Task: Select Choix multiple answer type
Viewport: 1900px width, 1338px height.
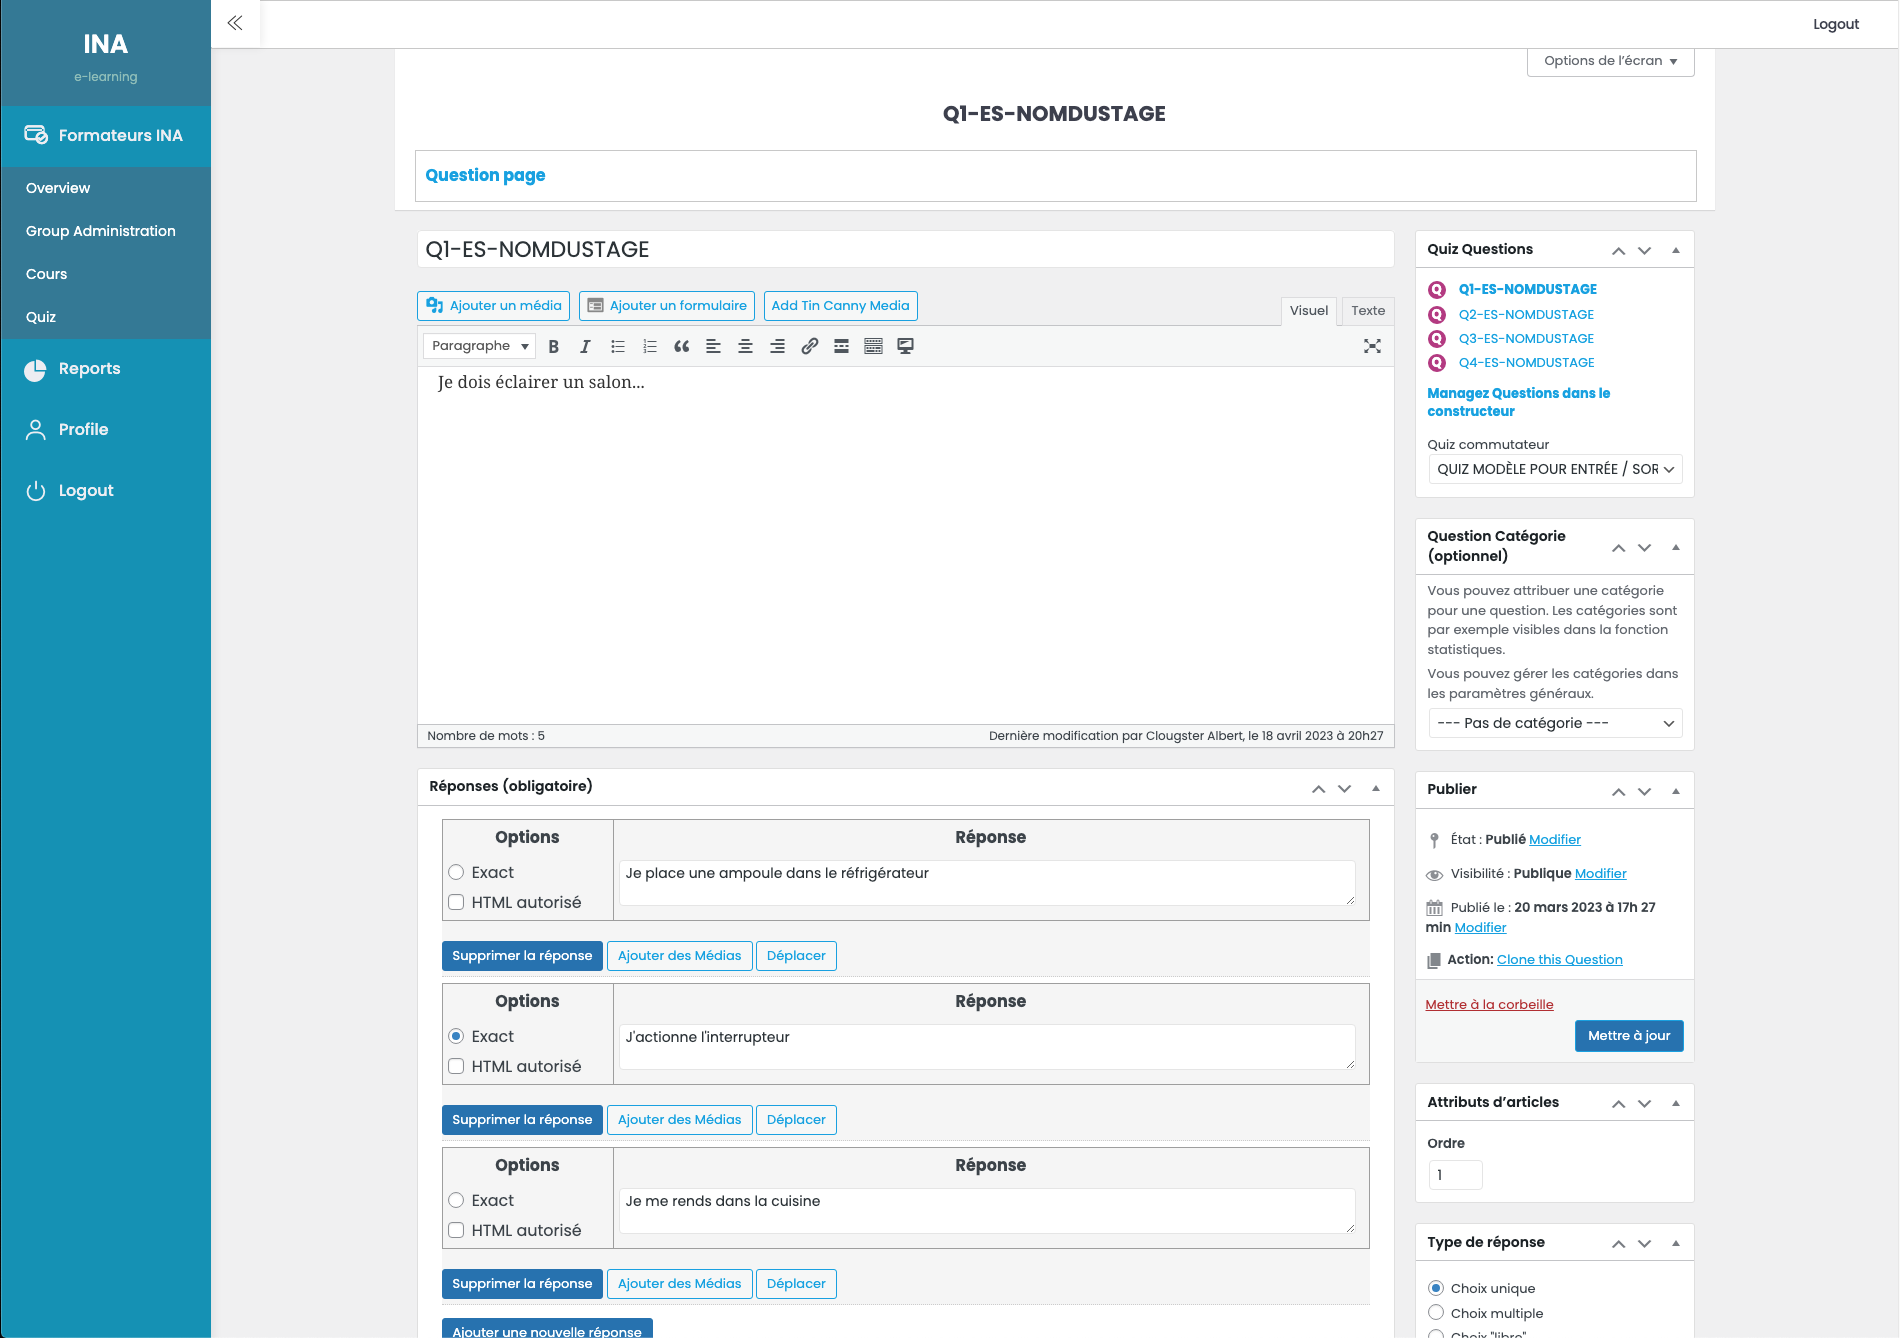Action: pyautogui.click(x=1436, y=1312)
